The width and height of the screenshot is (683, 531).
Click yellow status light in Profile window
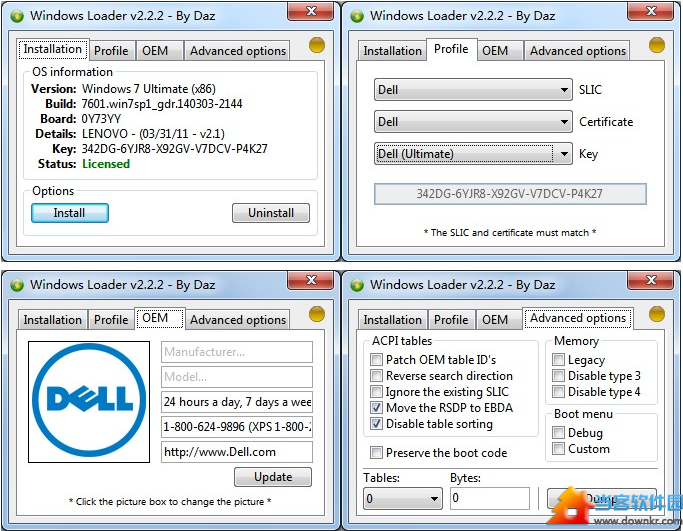pos(656,45)
